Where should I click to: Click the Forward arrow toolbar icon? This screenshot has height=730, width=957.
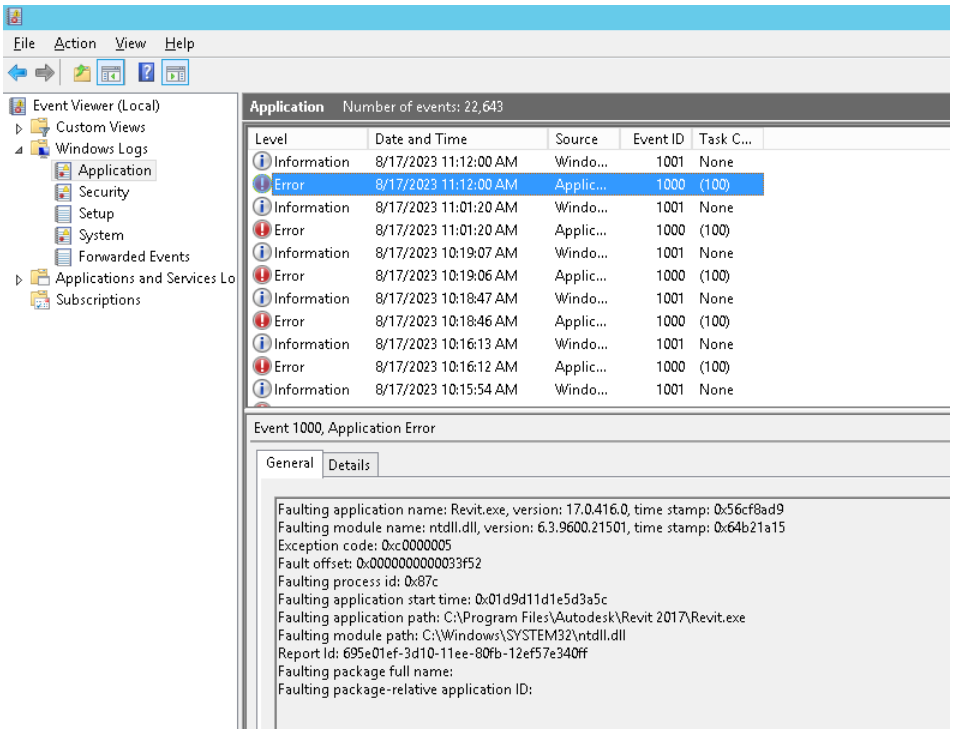[x=45, y=73]
